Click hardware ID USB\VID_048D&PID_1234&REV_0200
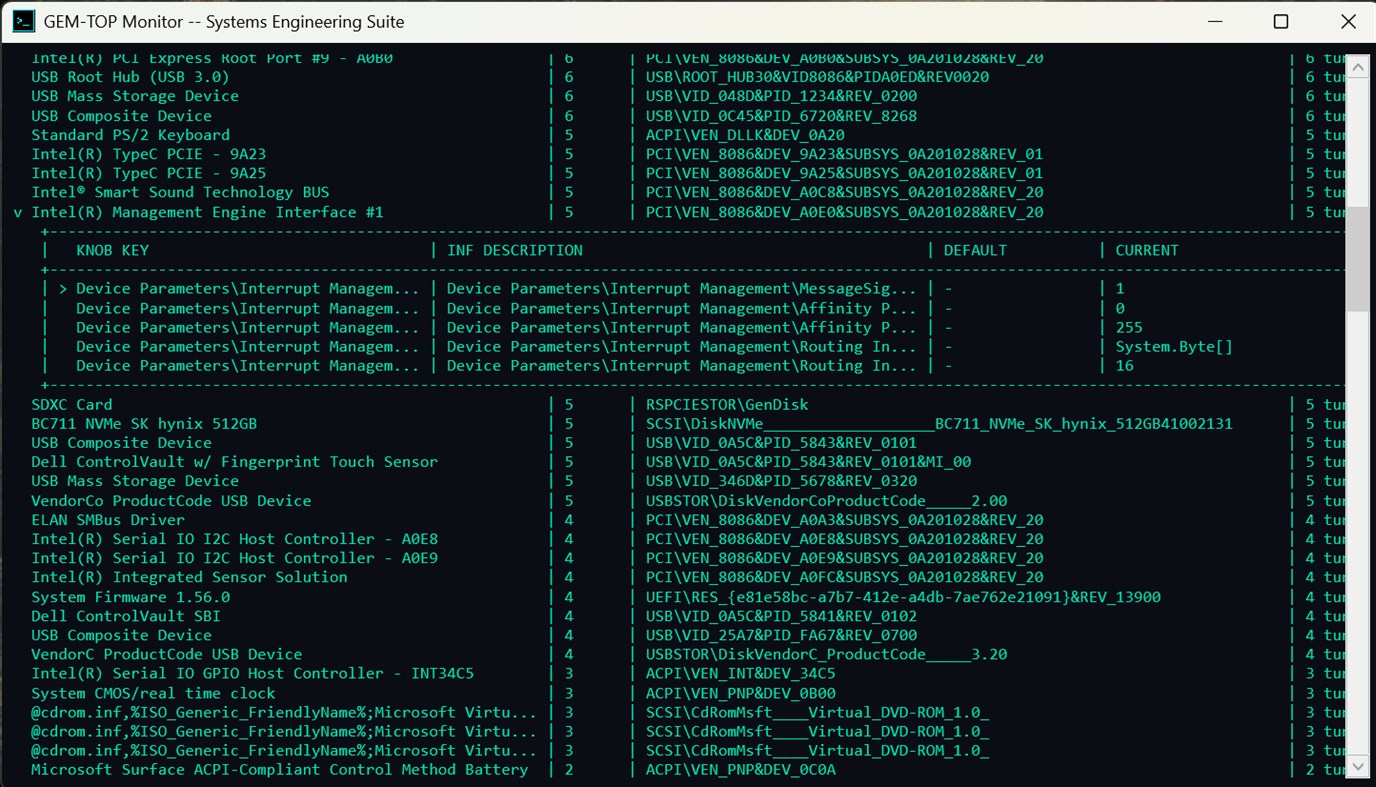Viewport: 1376px width, 787px height. point(781,96)
